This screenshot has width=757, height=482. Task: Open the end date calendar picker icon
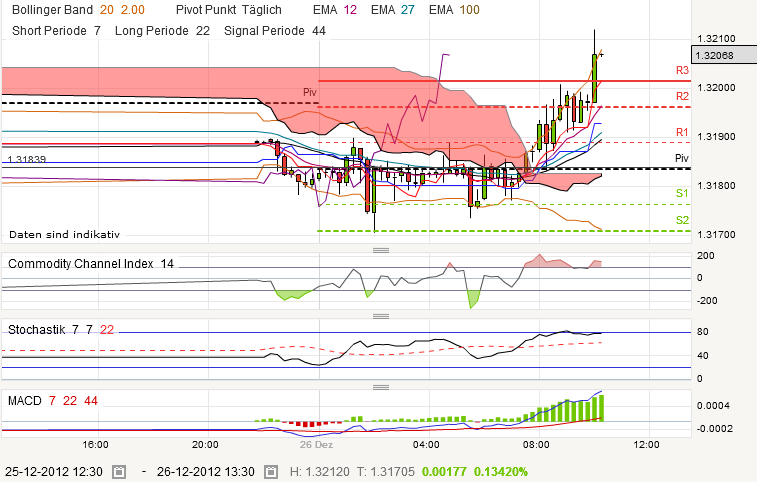(x=271, y=472)
